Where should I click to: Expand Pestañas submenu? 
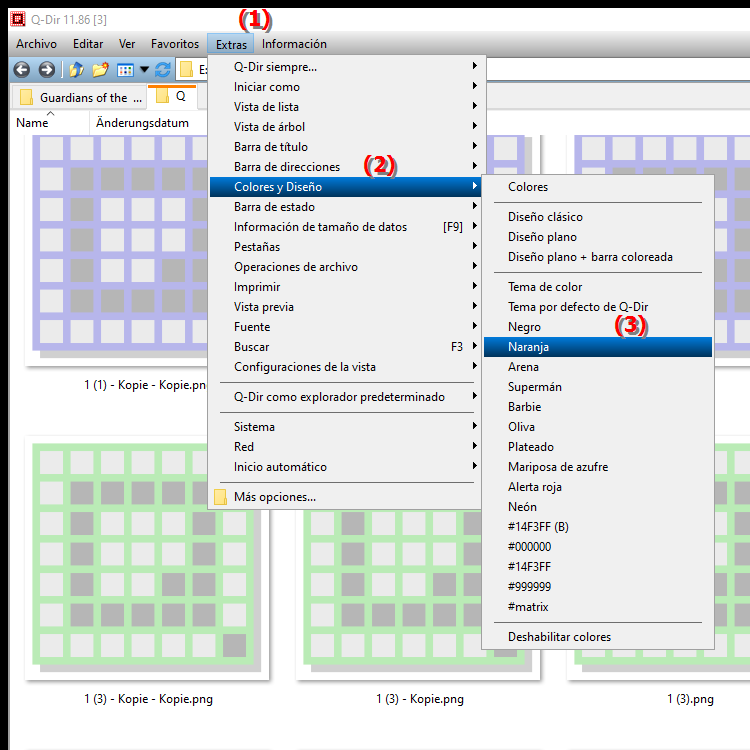(x=345, y=247)
